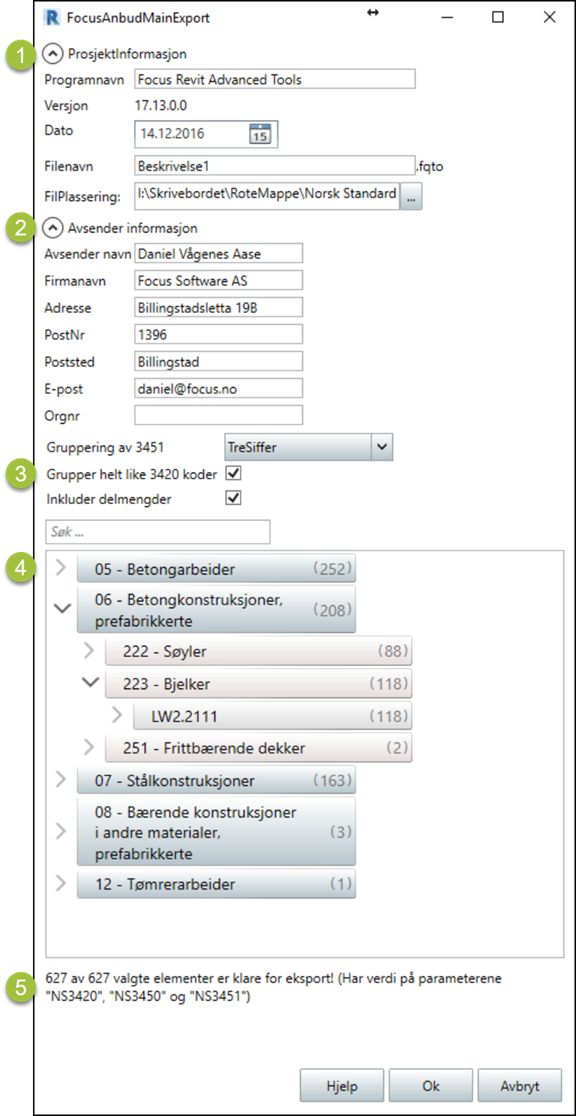
Task: Collapse the 223 - Bjelker item
Action: pyautogui.click(x=90, y=682)
